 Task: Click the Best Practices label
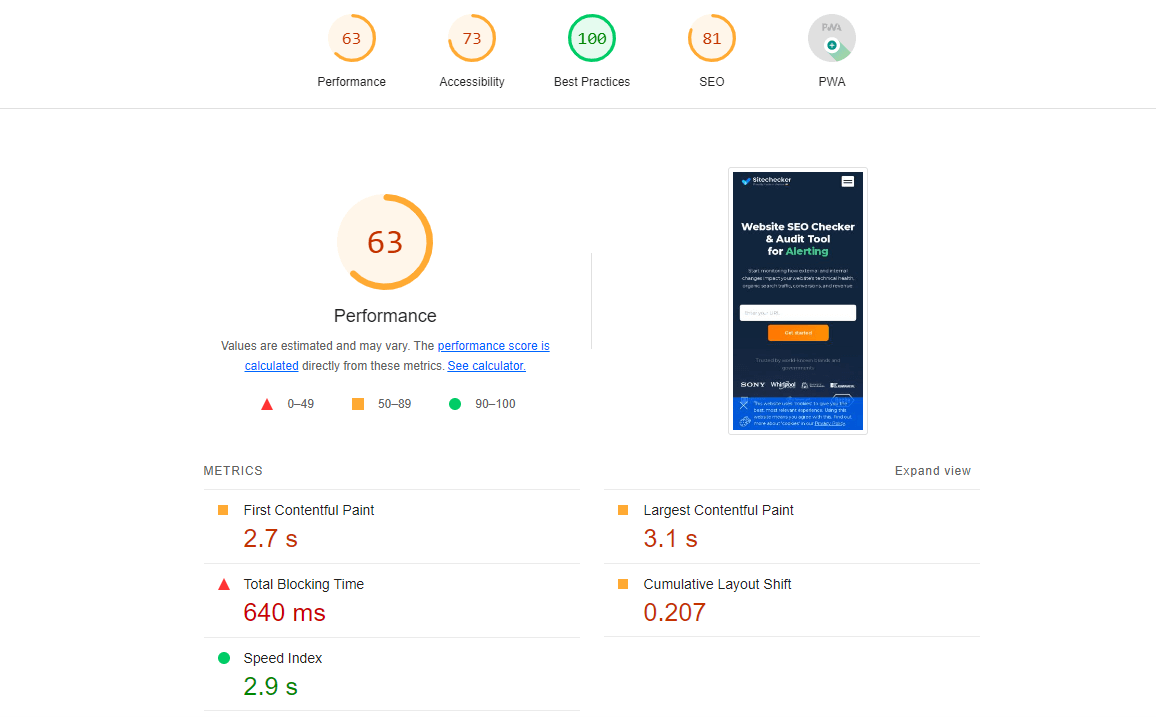pyautogui.click(x=592, y=82)
